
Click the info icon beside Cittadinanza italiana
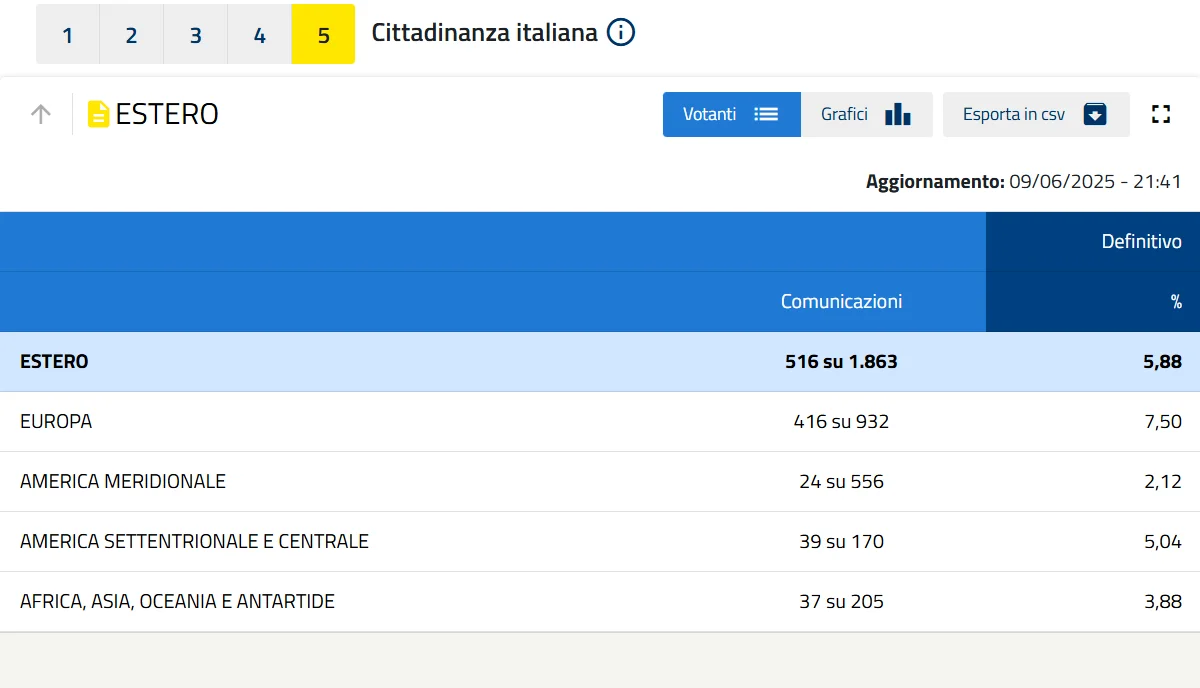point(621,33)
